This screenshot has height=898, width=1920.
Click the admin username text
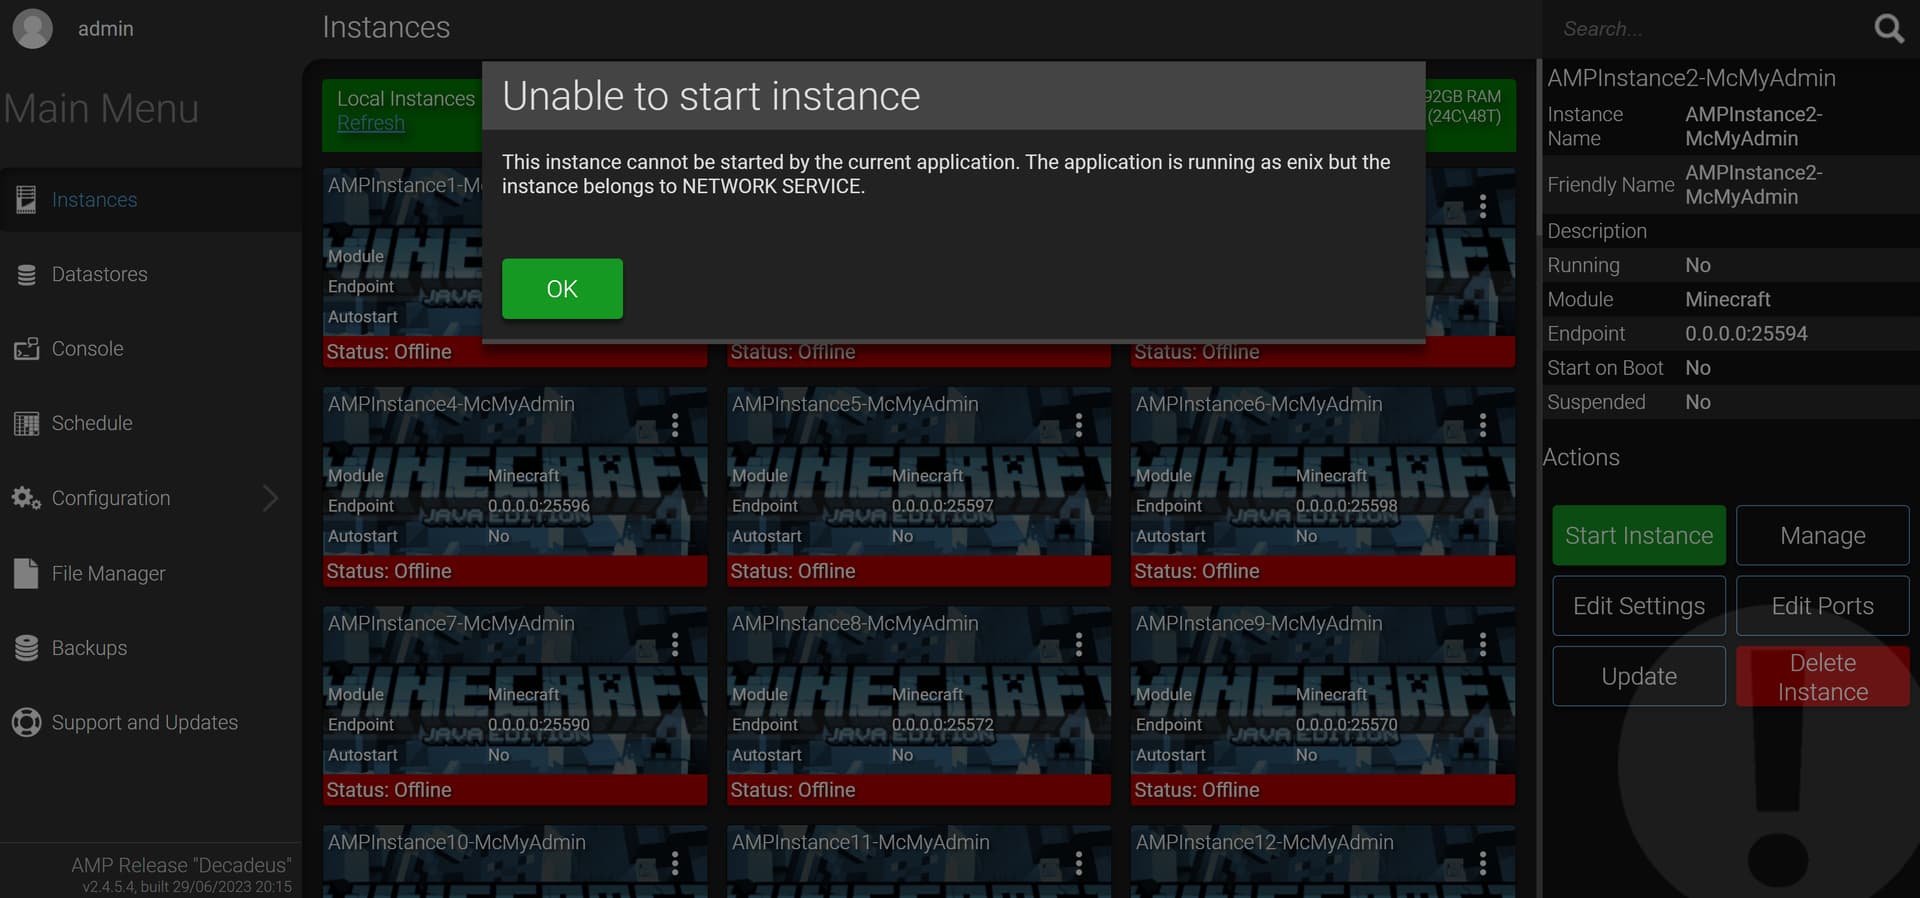coord(106,29)
